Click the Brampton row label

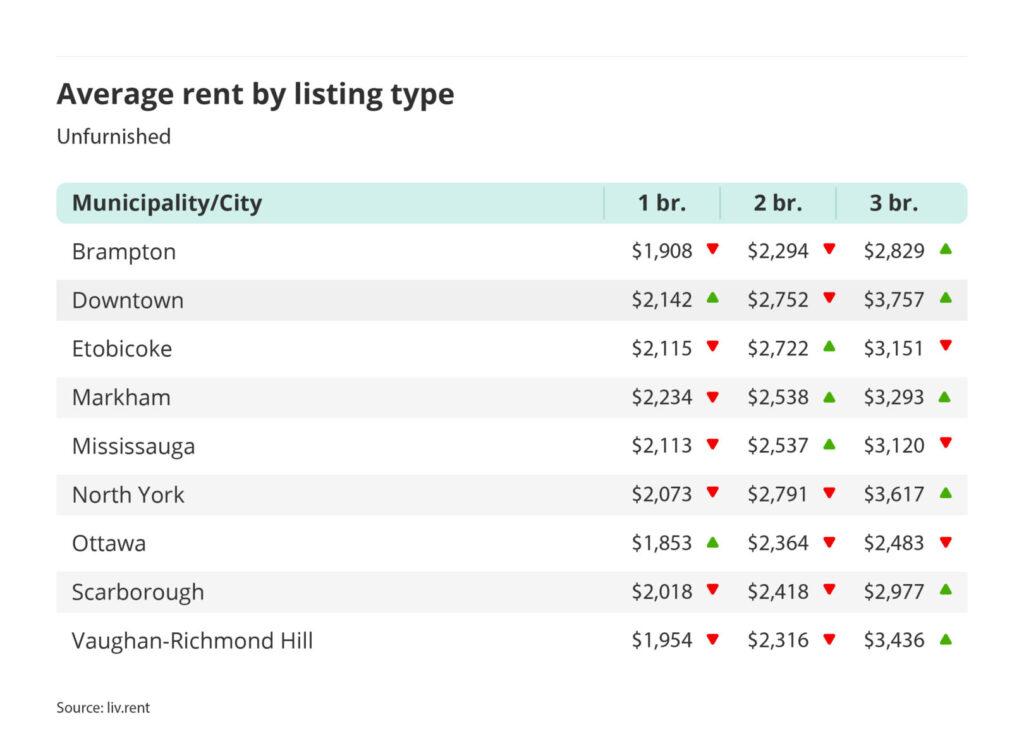click(x=123, y=251)
